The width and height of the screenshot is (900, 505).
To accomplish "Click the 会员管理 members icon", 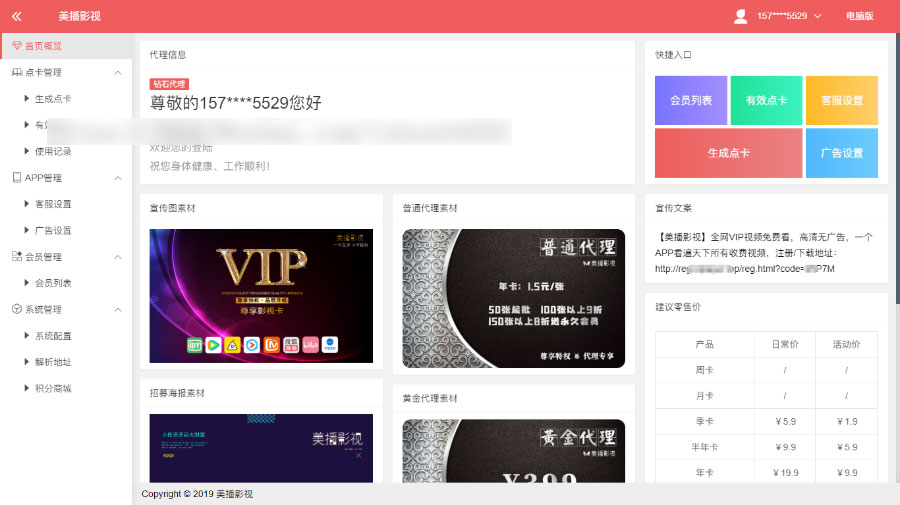I will [17, 257].
